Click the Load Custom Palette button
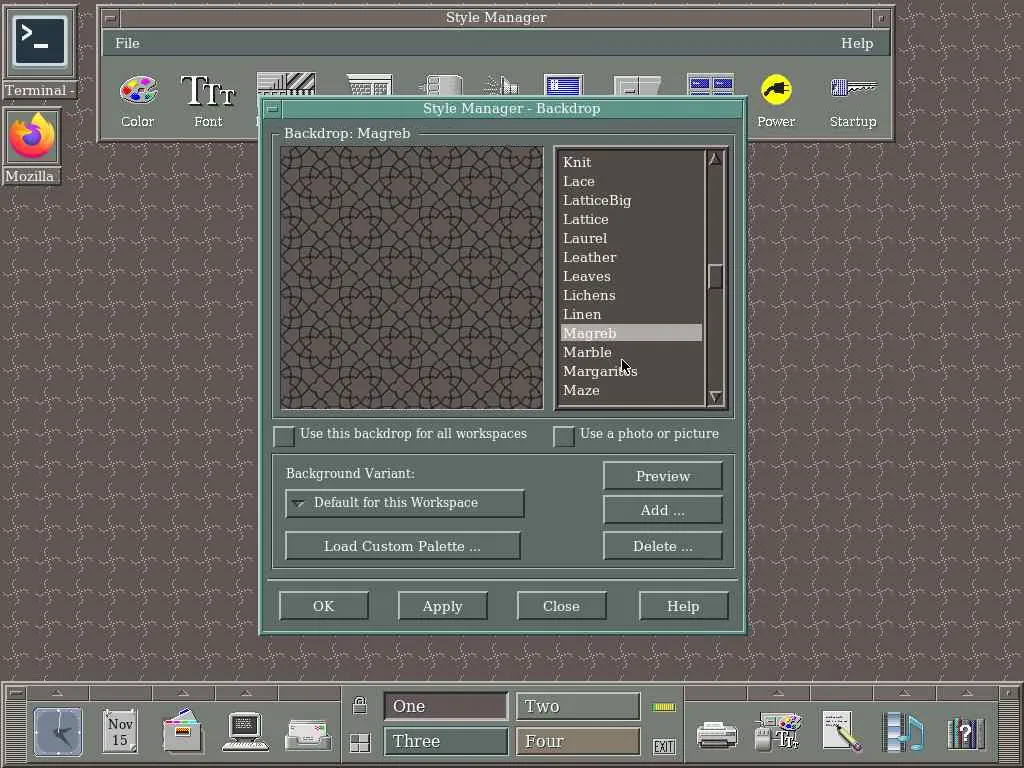Image resolution: width=1024 pixels, height=768 pixels. point(402,546)
